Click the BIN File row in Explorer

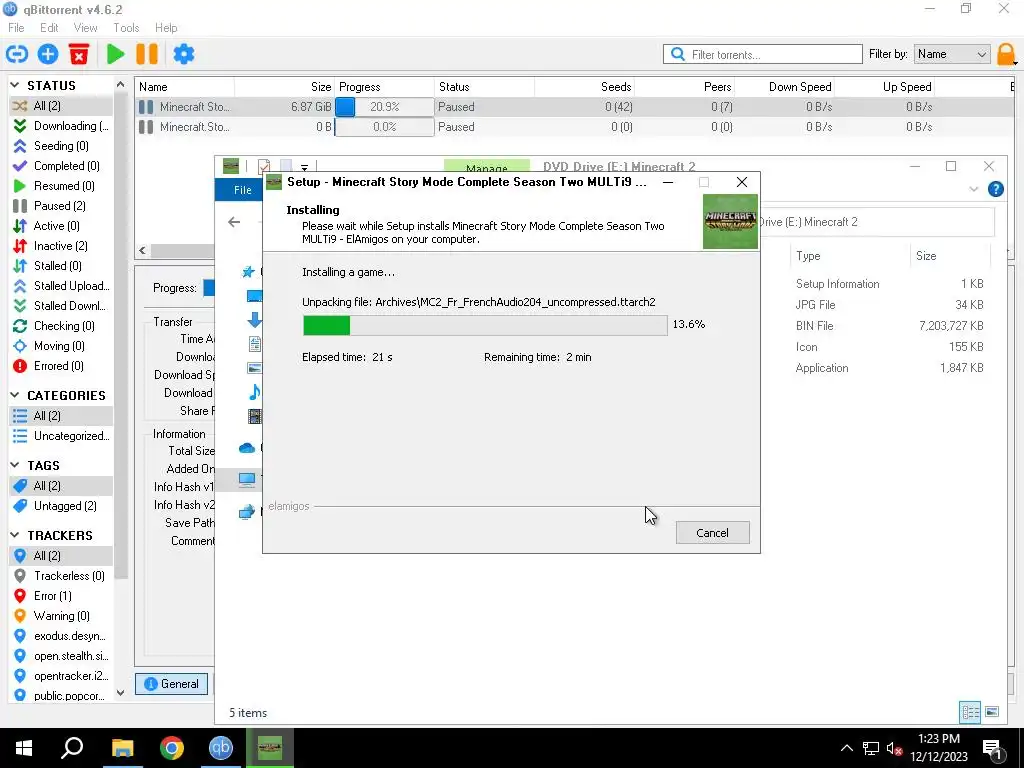click(x=889, y=326)
